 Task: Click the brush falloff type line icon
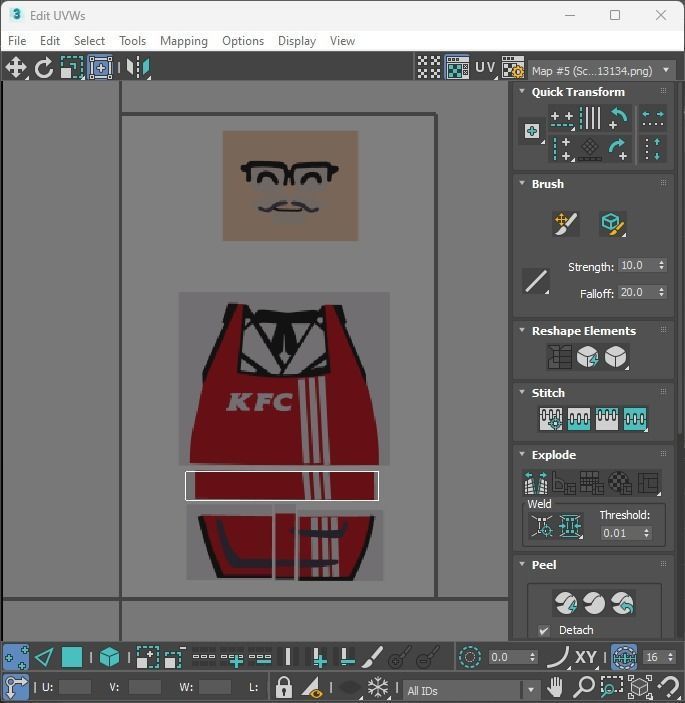pos(536,282)
